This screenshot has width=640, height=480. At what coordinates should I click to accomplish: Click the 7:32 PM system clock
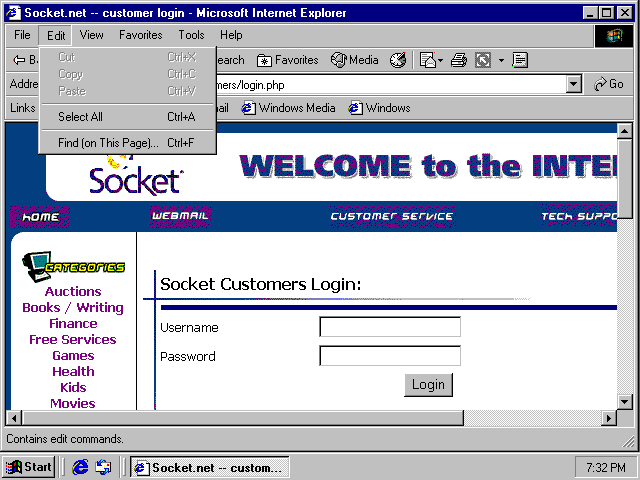(606, 467)
